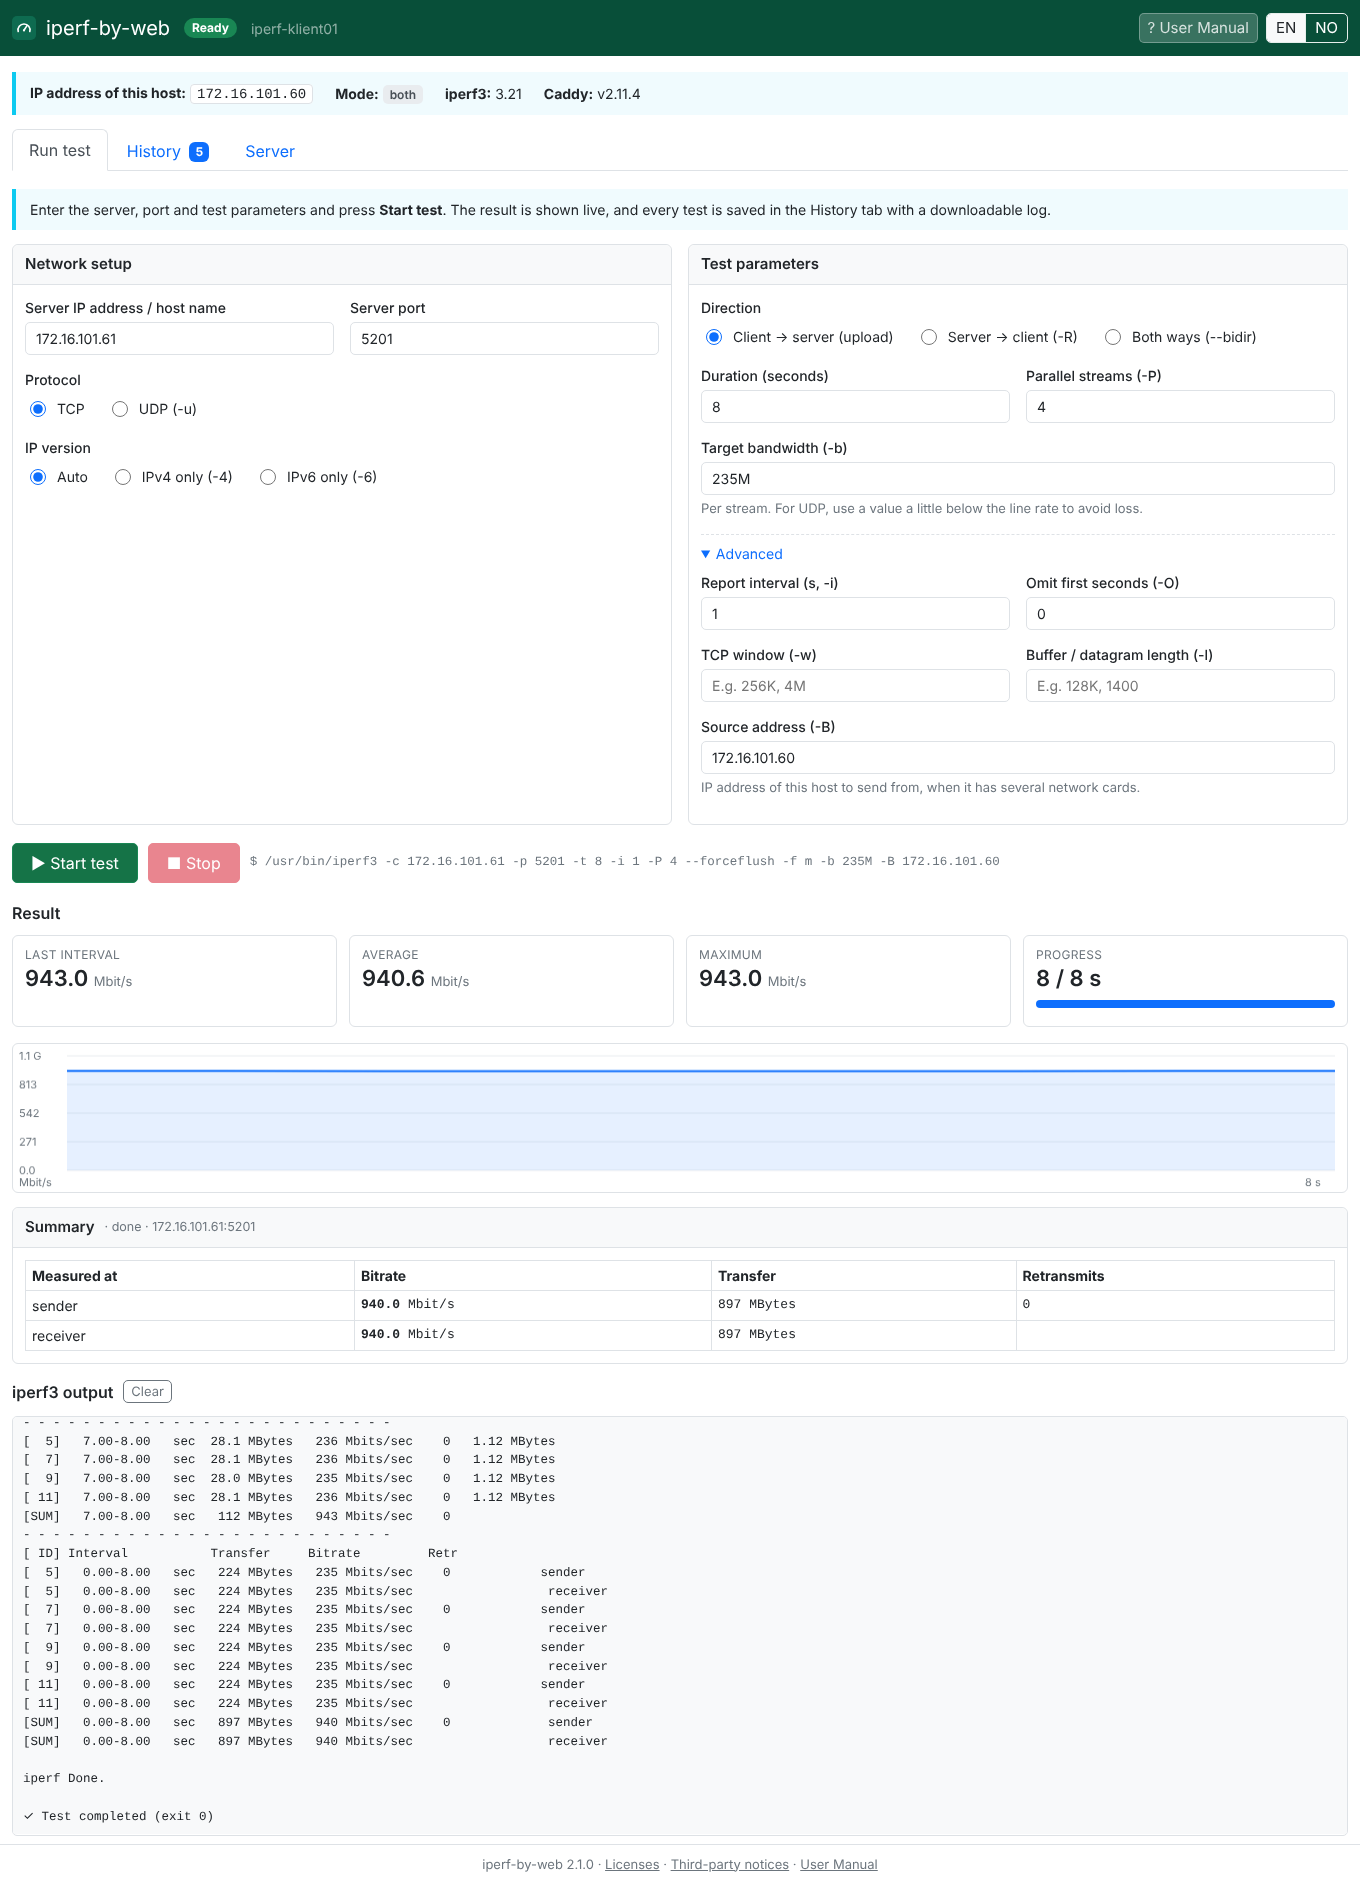
Task: Open the Licenses footer link
Action: [632, 1865]
